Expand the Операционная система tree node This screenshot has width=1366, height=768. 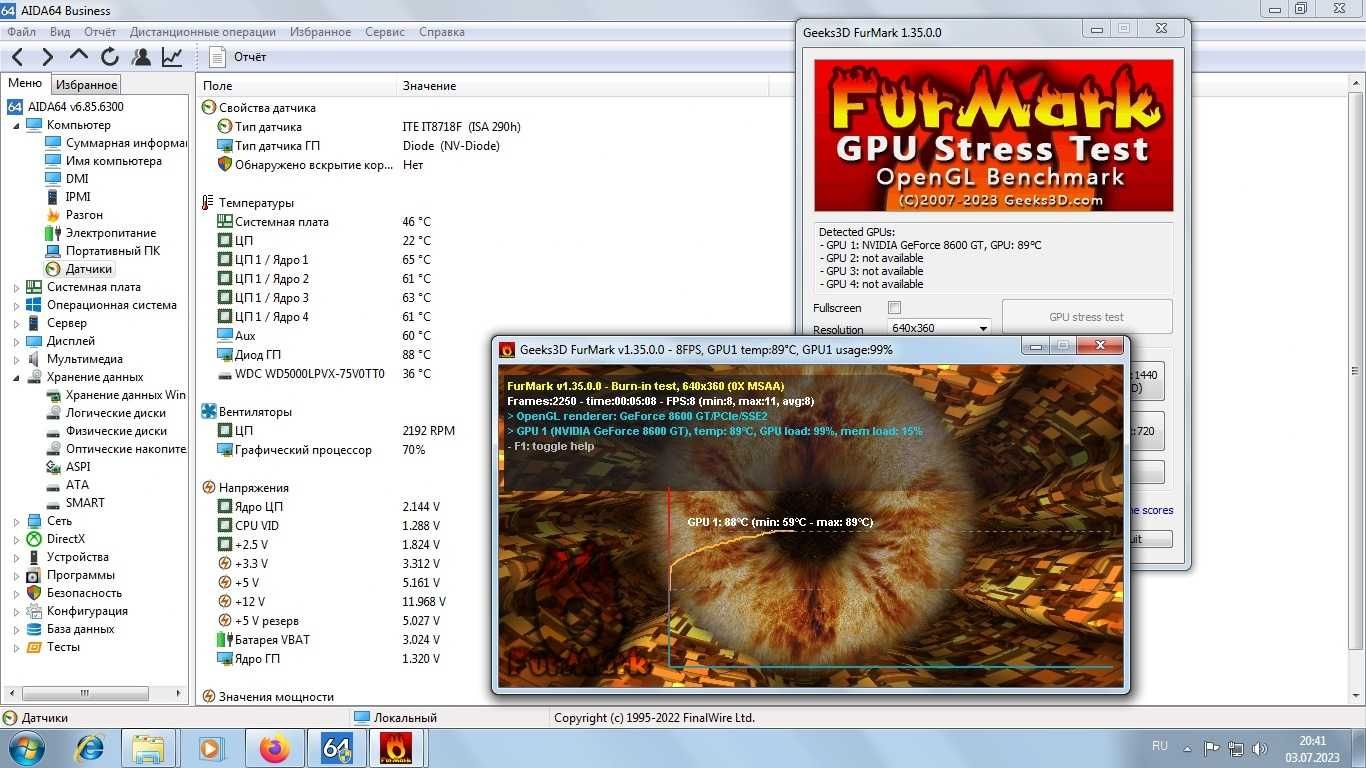point(16,305)
